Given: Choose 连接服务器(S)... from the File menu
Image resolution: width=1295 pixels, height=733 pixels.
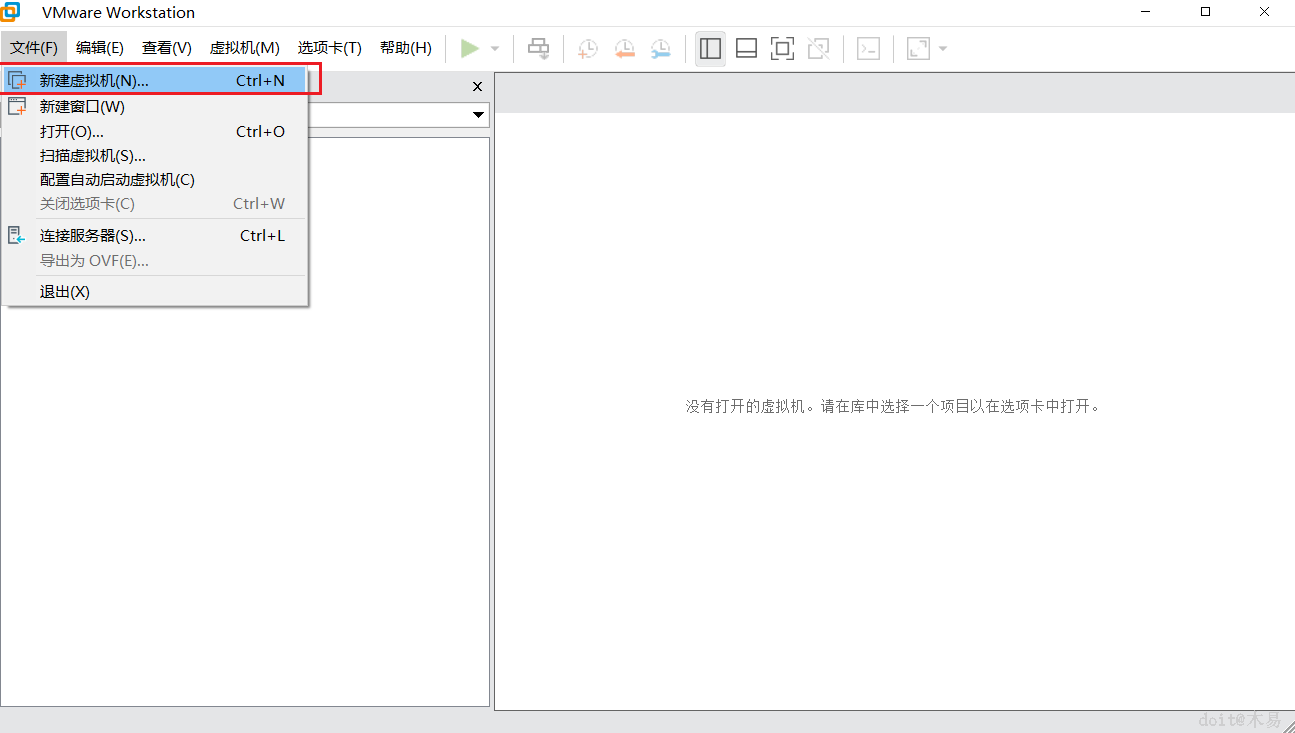Looking at the screenshot, I should [93, 236].
